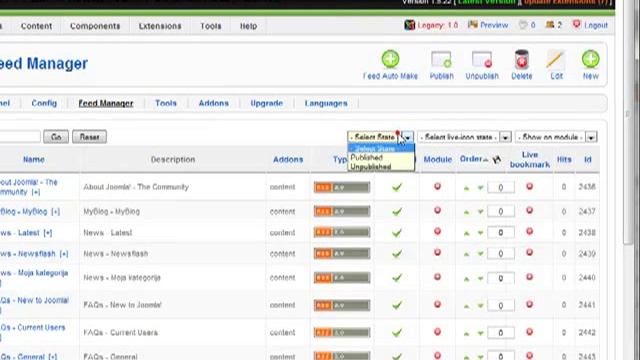Open the Tools menu in top bar

[211, 26]
